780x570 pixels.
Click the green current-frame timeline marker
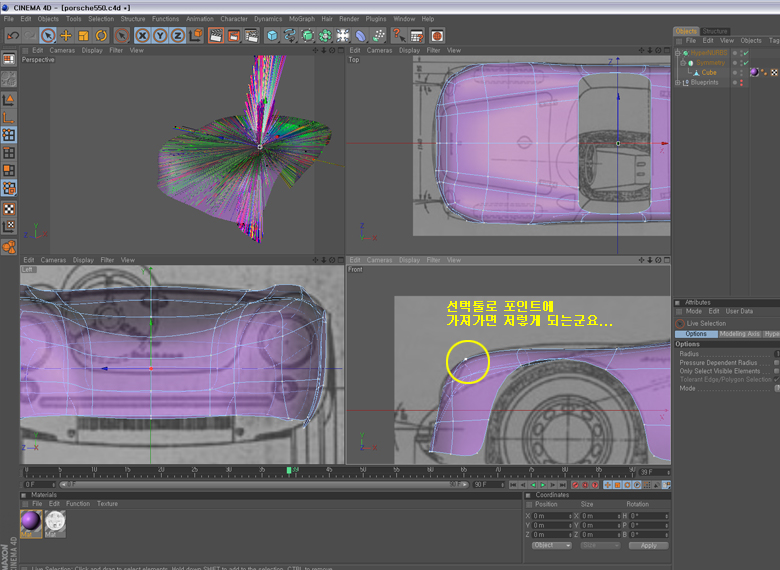pos(289,470)
